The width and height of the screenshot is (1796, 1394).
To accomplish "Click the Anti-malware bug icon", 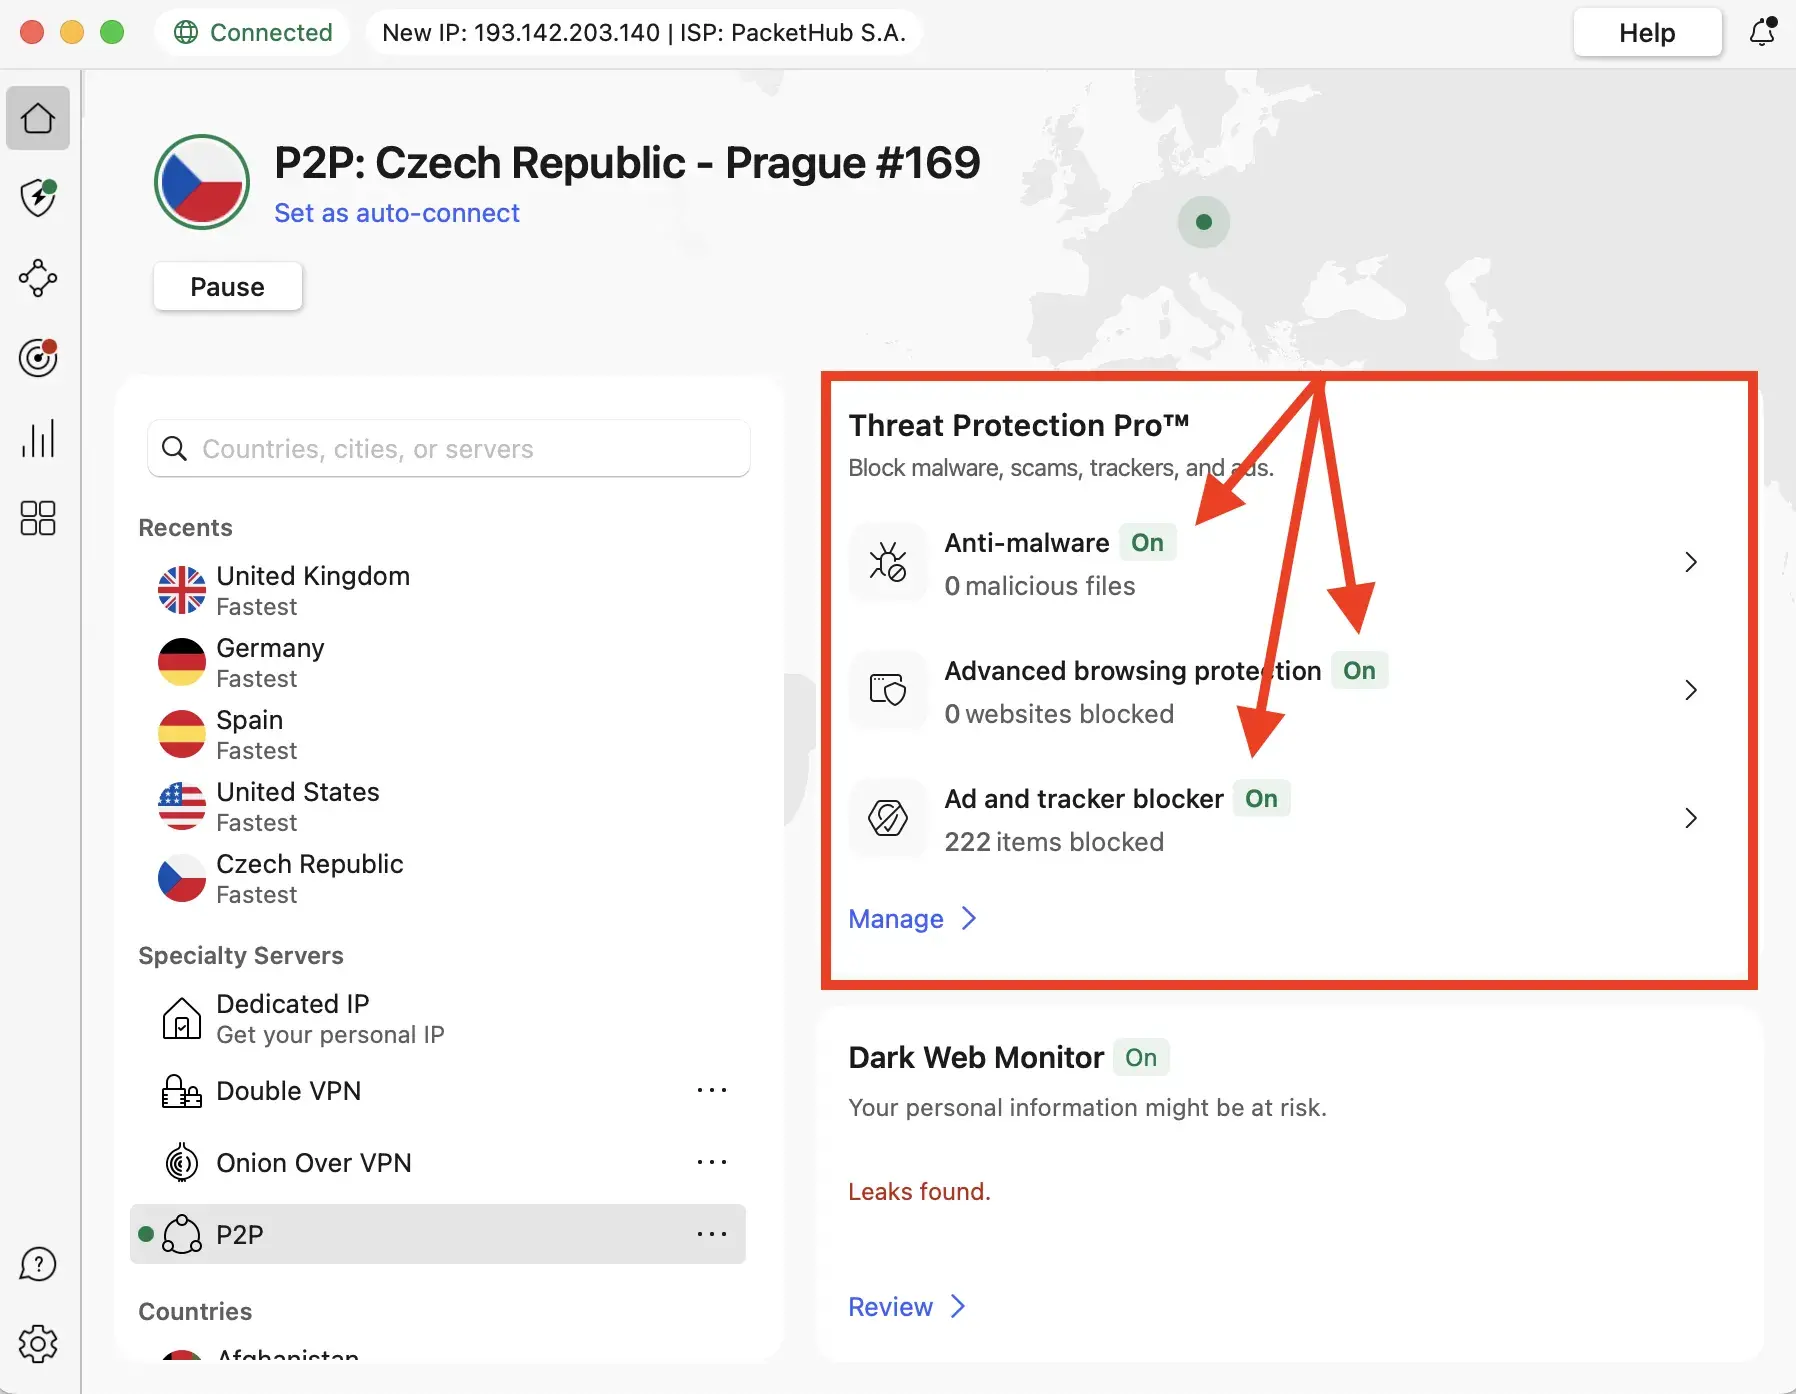I will coord(888,562).
